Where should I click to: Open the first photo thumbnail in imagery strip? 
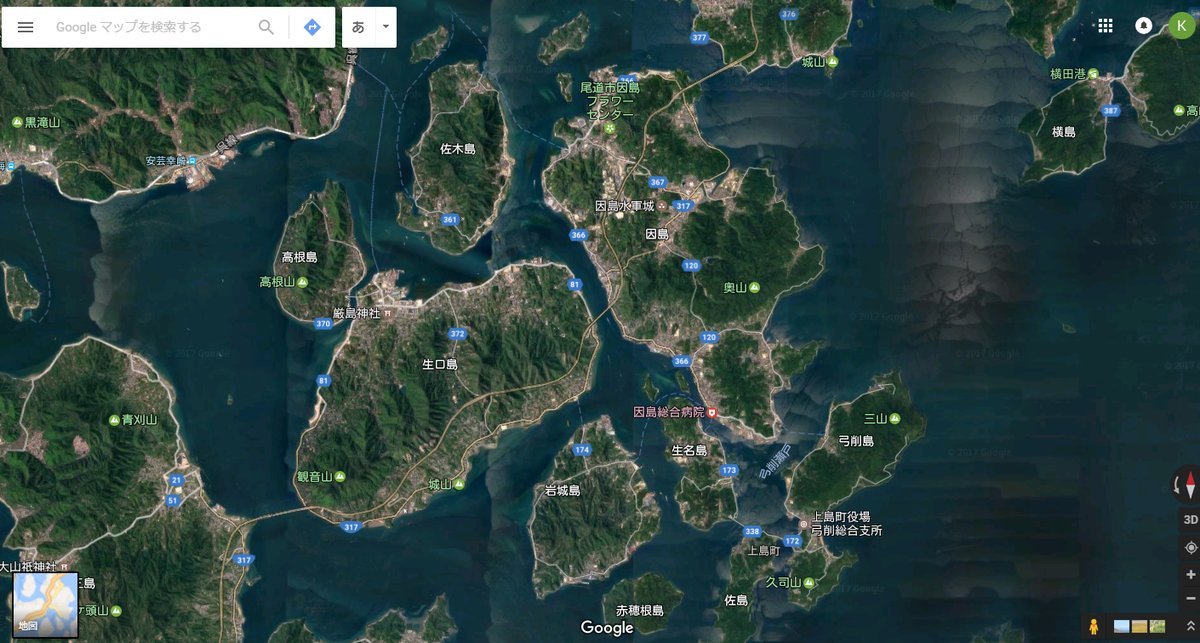[x=1122, y=626]
